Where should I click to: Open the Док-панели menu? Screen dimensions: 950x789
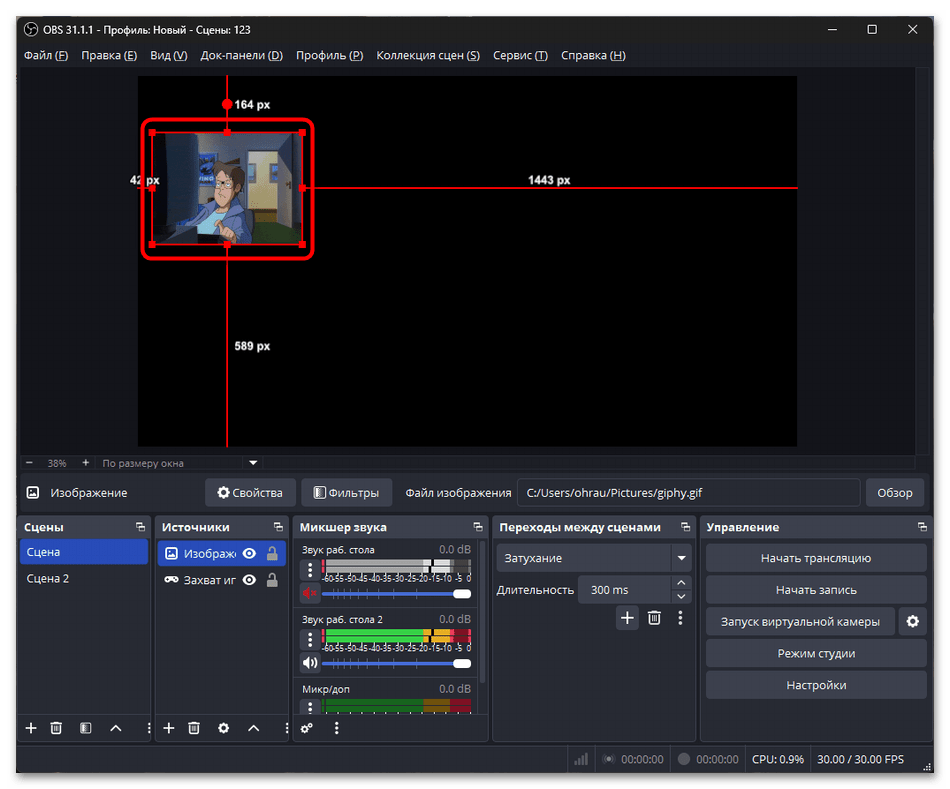point(242,55)
